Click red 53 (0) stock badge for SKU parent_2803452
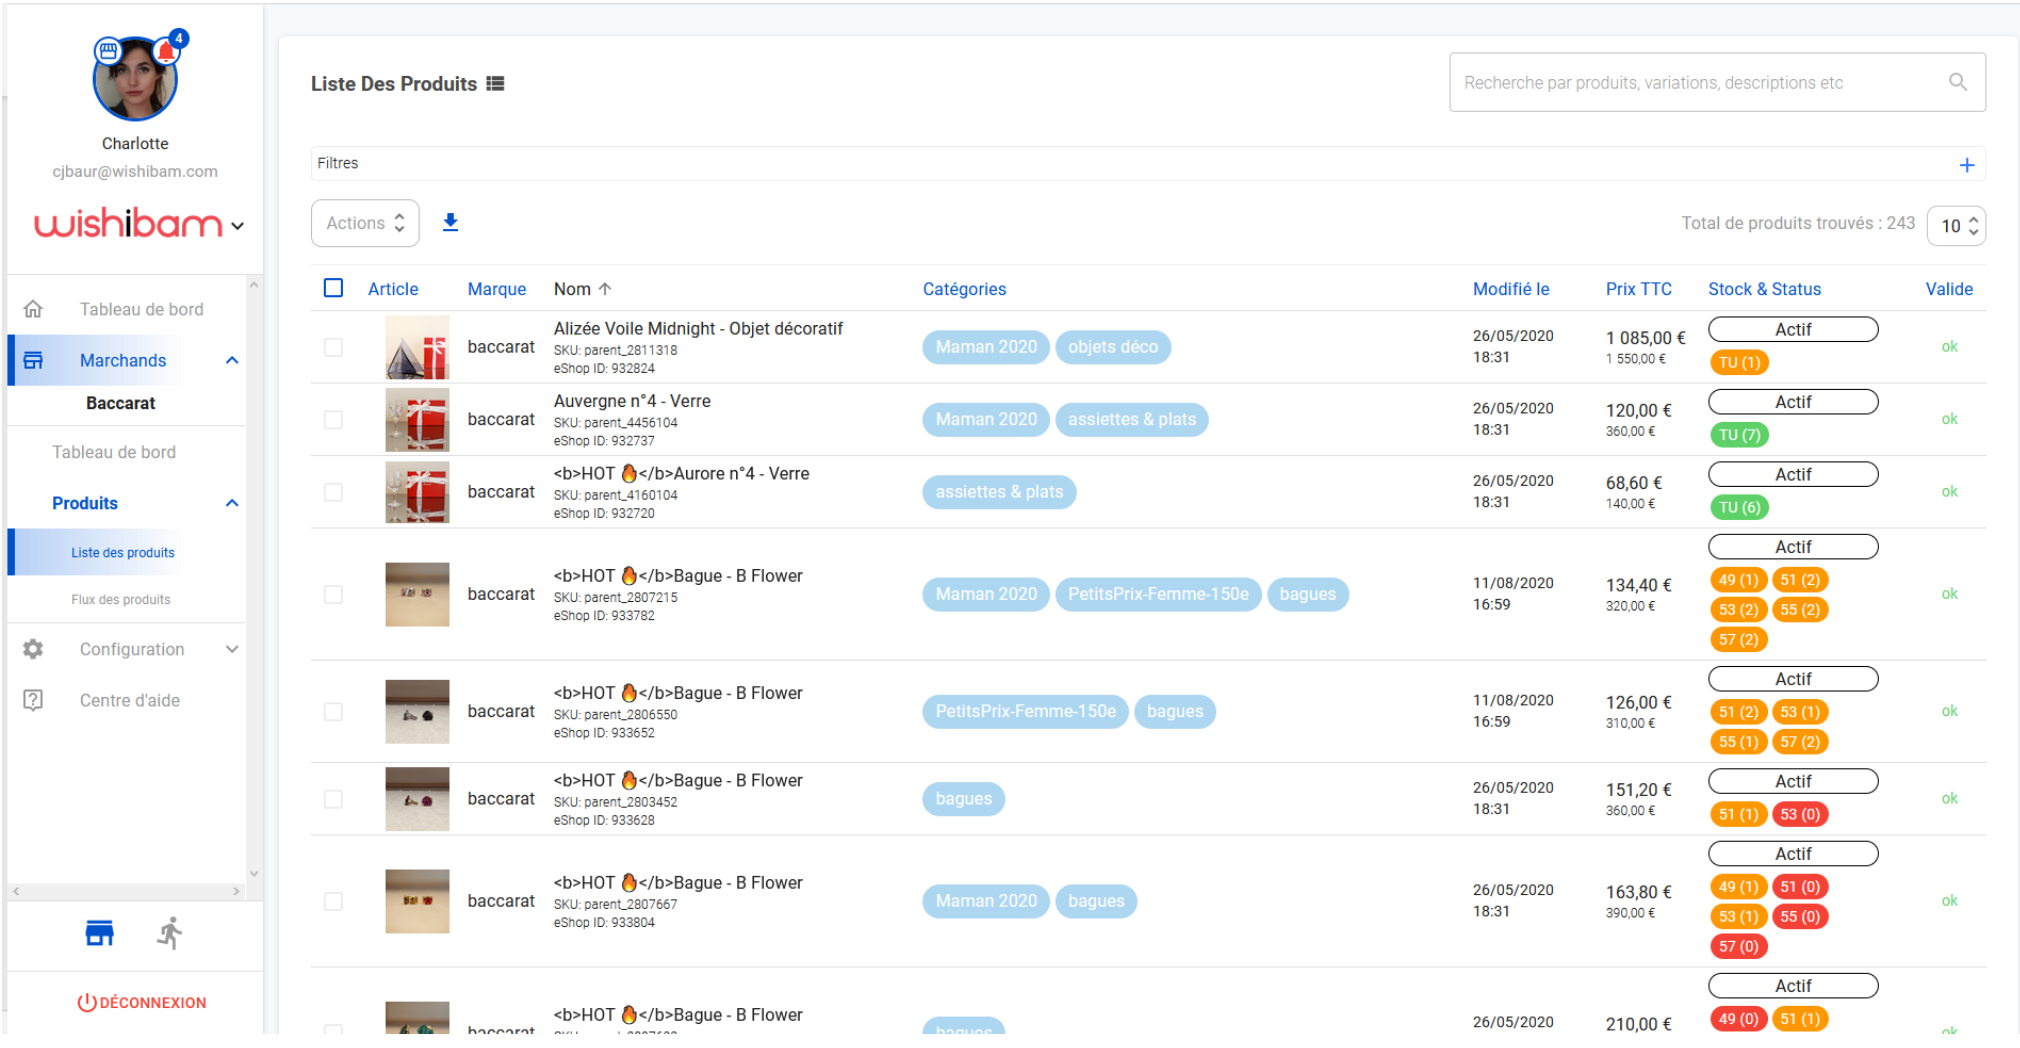2020x1048 pixels. 1800,814
